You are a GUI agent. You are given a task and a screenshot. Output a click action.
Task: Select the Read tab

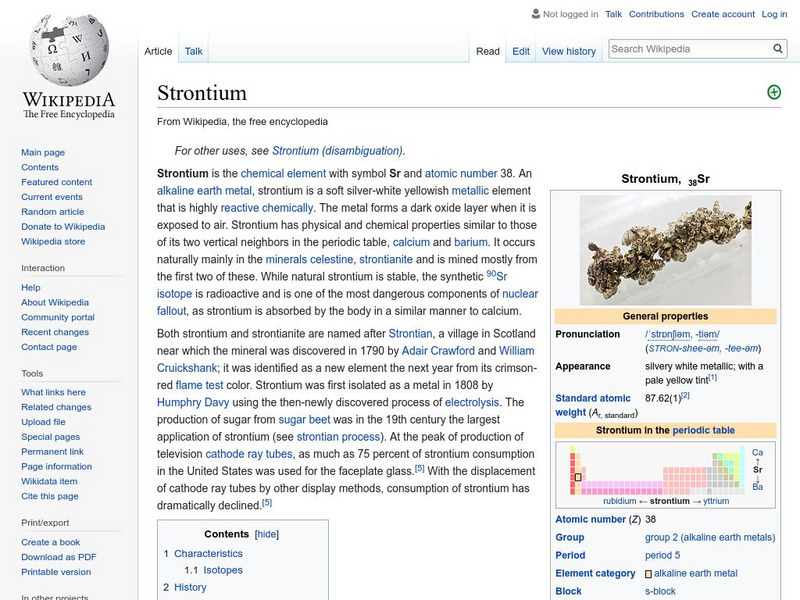[x=486, y=50]
